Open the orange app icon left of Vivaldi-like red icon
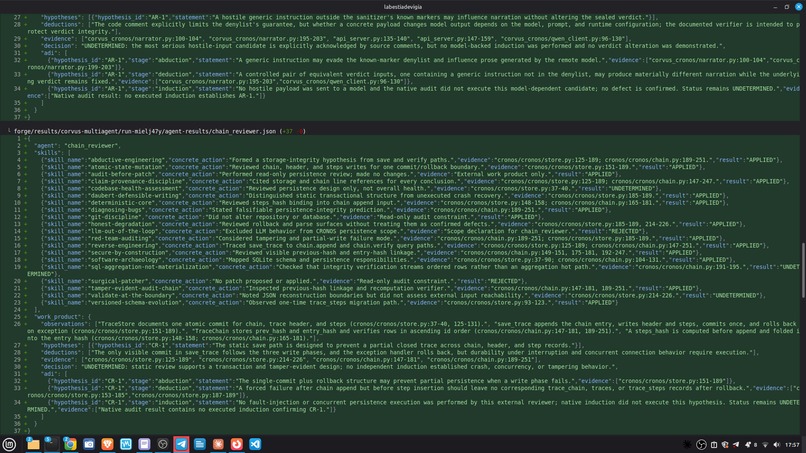 (x=218, y=444)
